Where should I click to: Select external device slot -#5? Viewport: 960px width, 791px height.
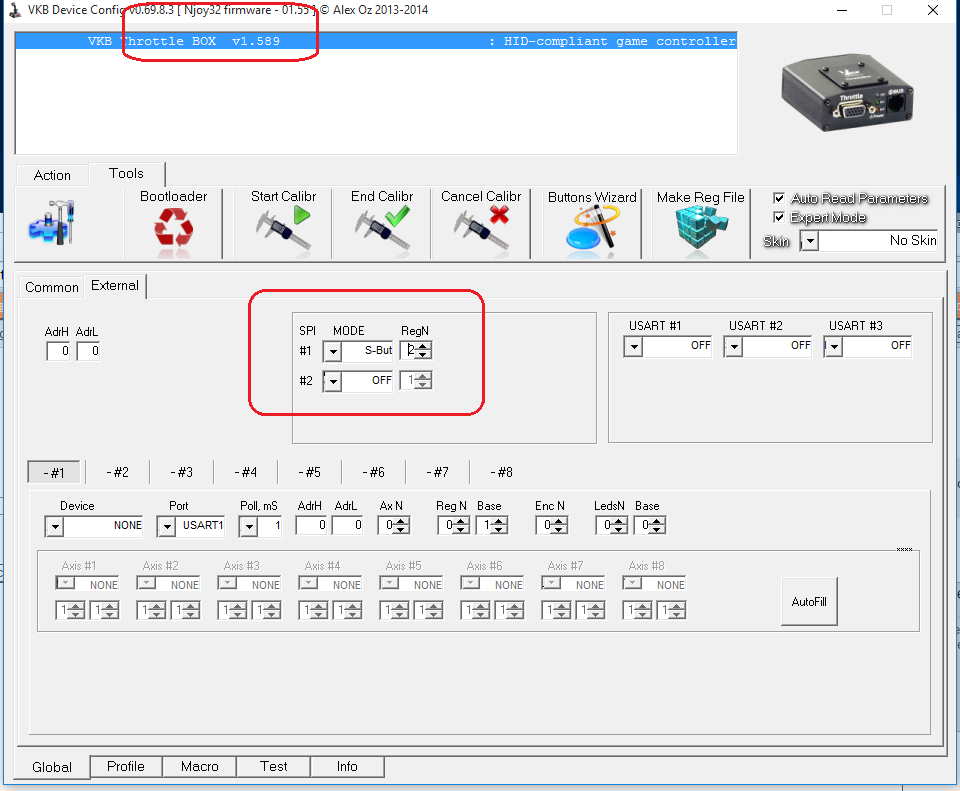309,472
